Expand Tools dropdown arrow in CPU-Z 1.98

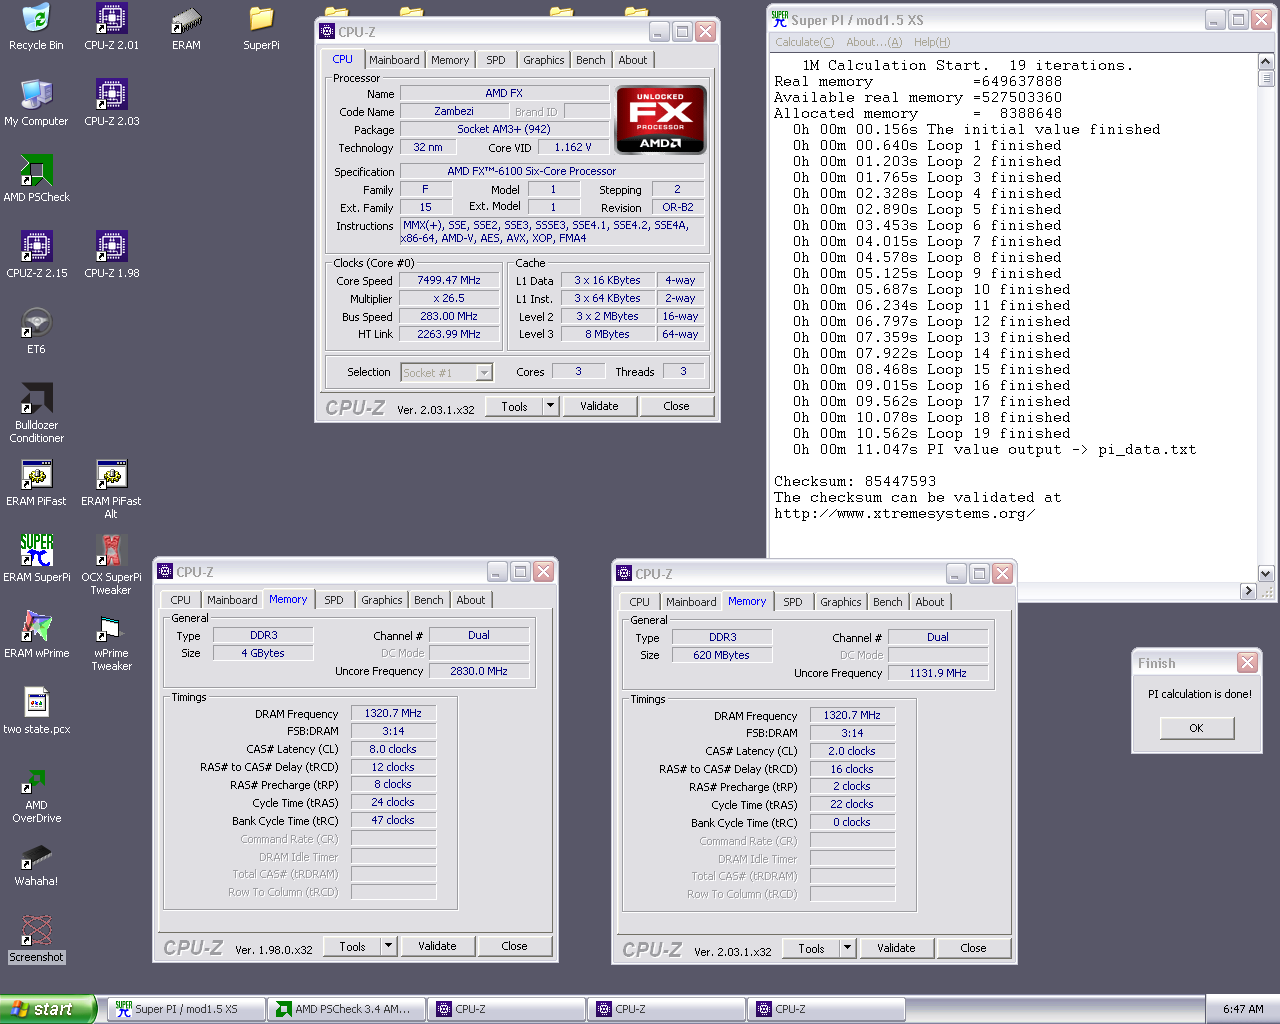[388, 946]
